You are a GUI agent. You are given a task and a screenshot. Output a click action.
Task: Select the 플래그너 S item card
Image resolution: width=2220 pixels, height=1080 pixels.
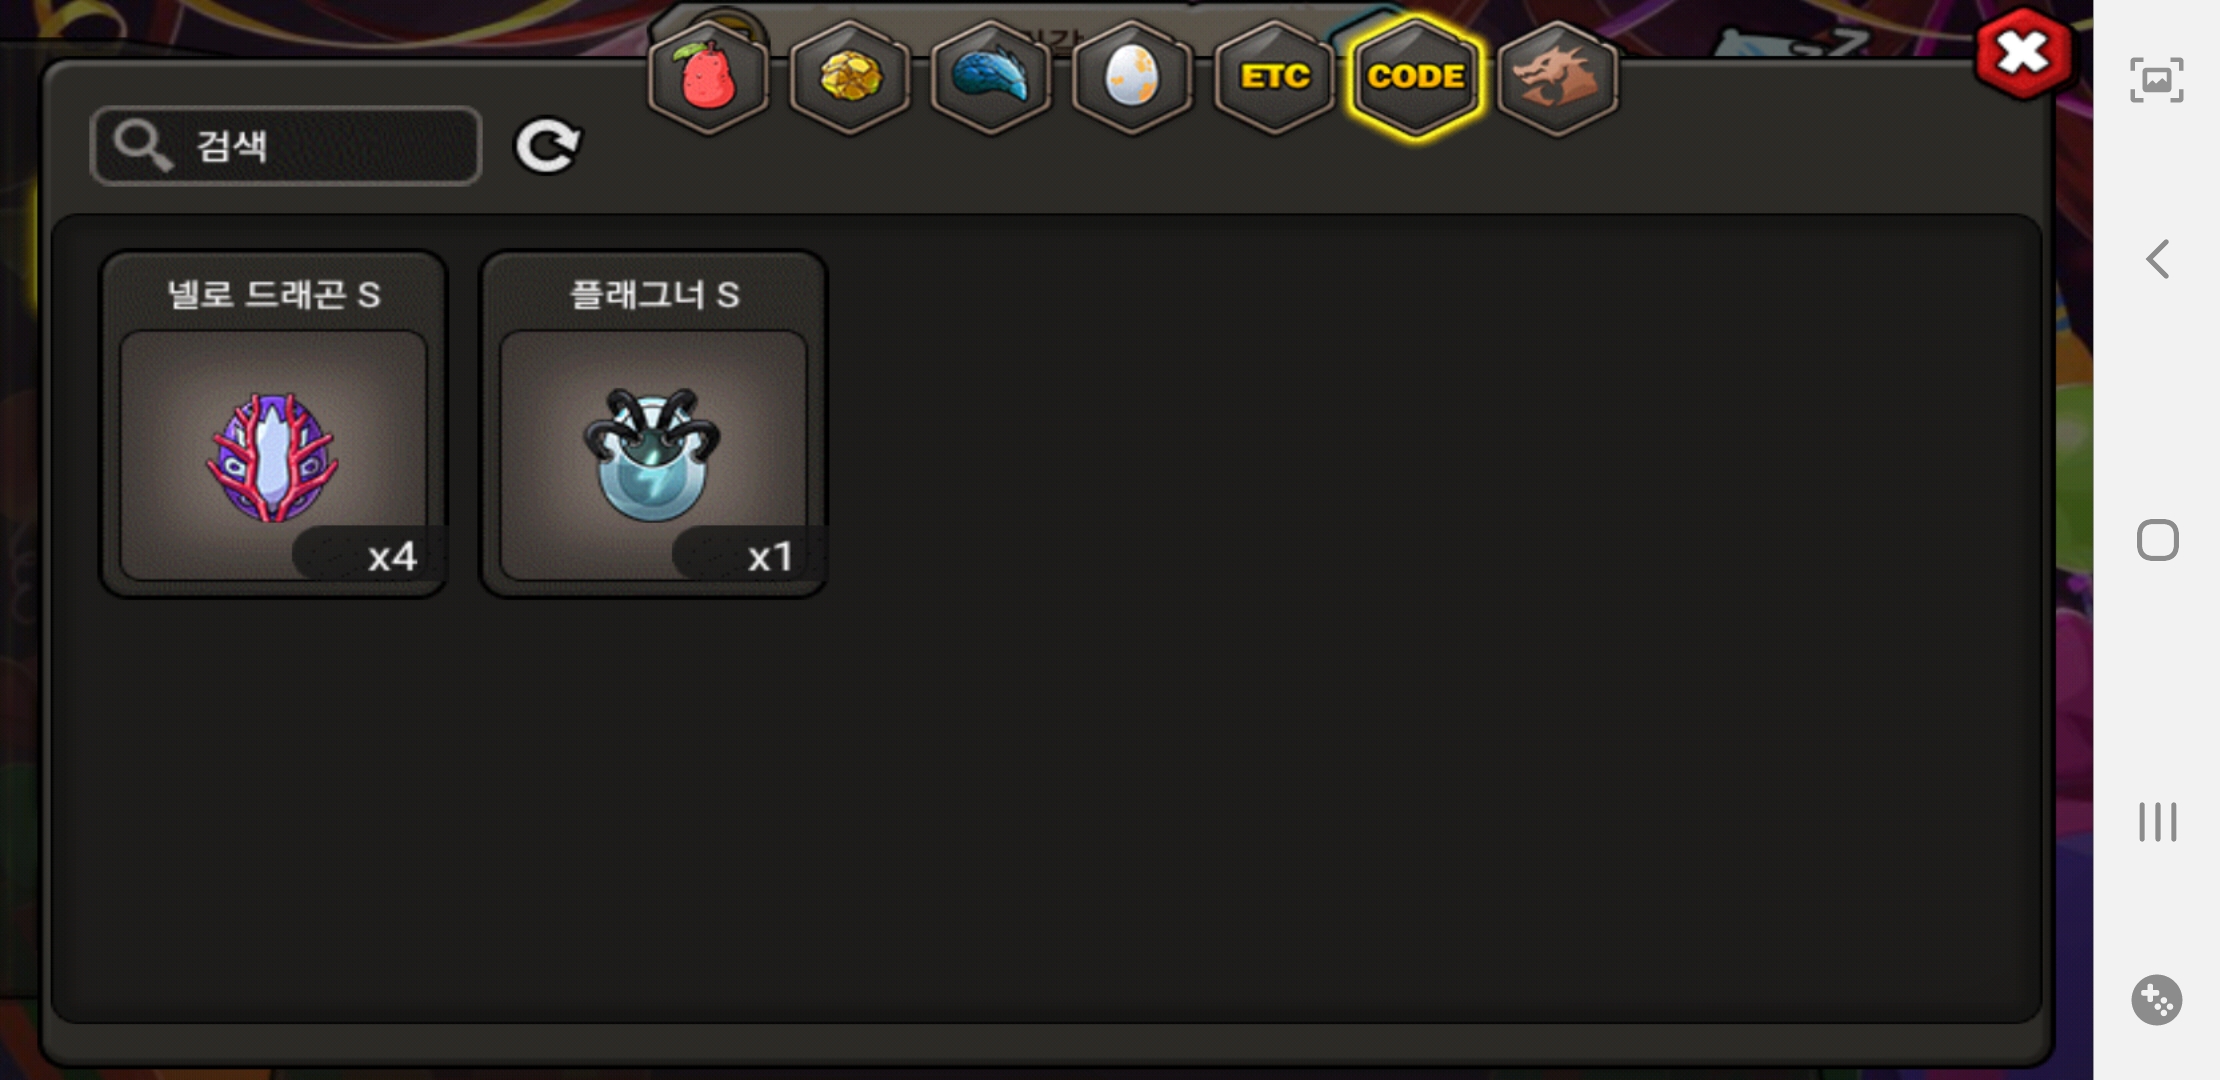[653, 424]
